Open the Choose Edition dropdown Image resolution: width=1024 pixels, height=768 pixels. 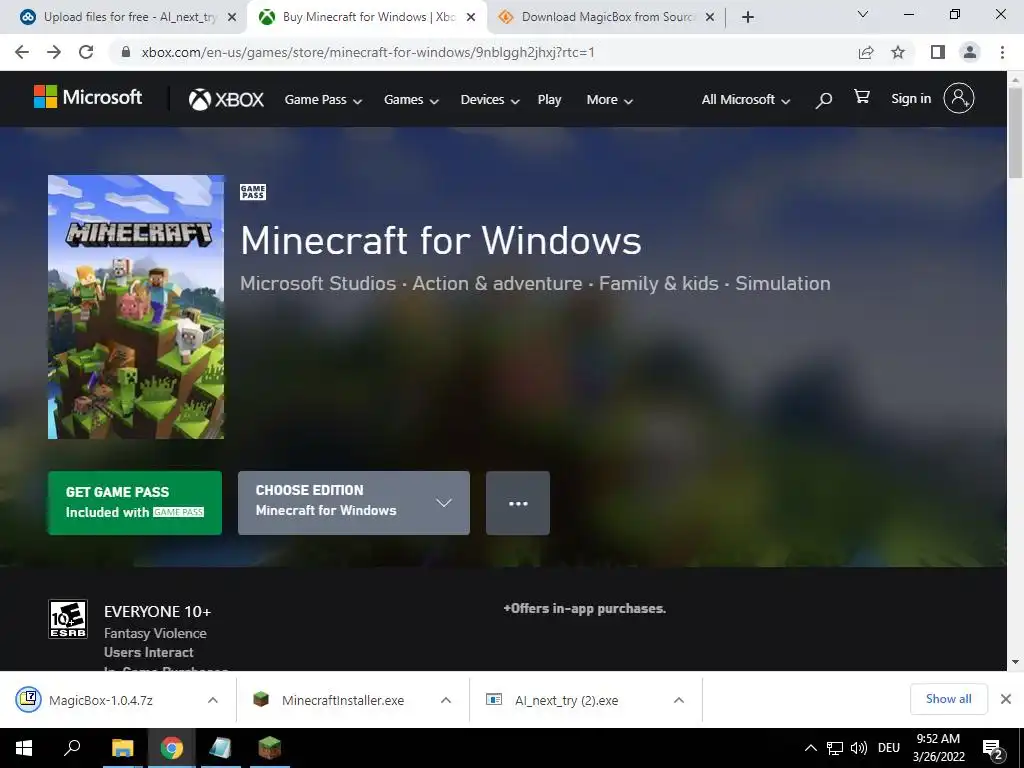pyautogui.click(x=353, y=503)
